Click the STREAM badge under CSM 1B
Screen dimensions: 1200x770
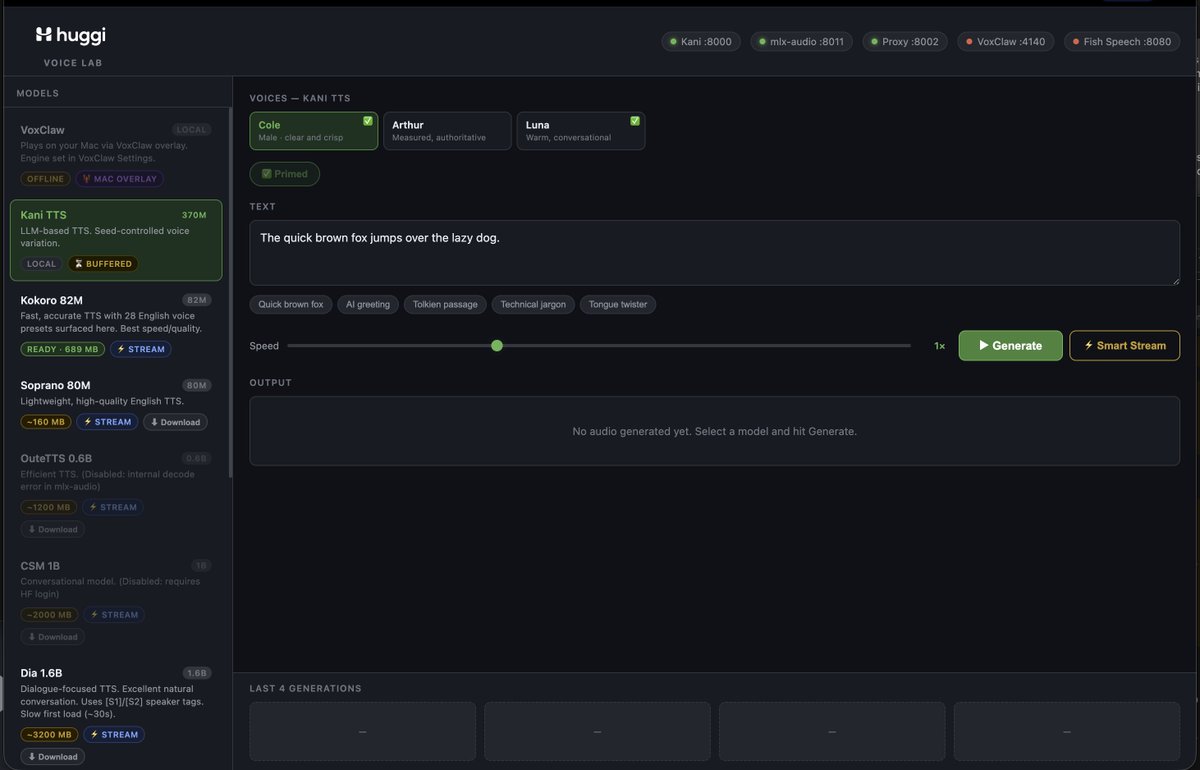(113, 615)
